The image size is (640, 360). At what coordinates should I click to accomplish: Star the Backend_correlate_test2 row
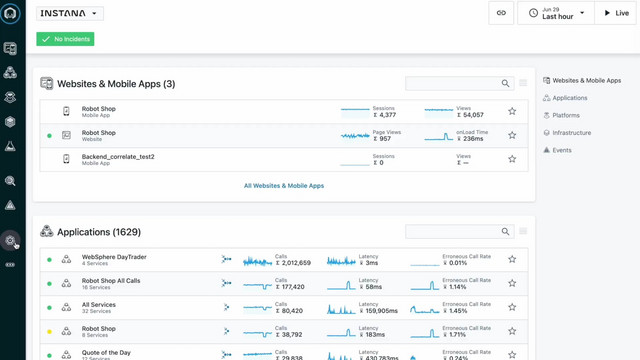(512, 159)
